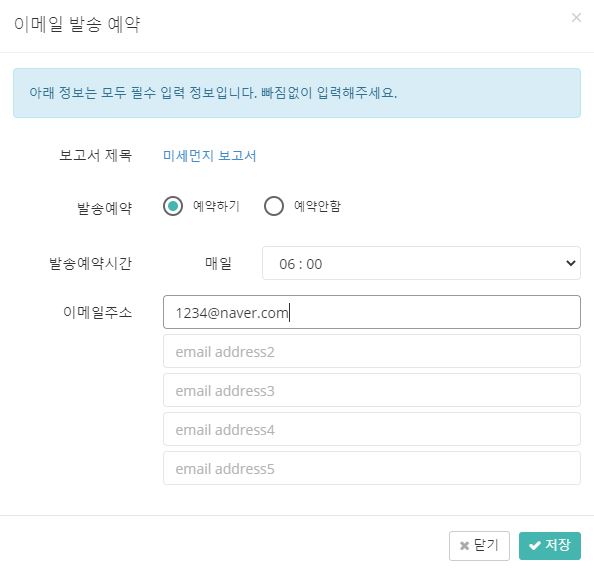Click the 발송예약 label
Screen dimensions: 594x569
coord(105,208)
